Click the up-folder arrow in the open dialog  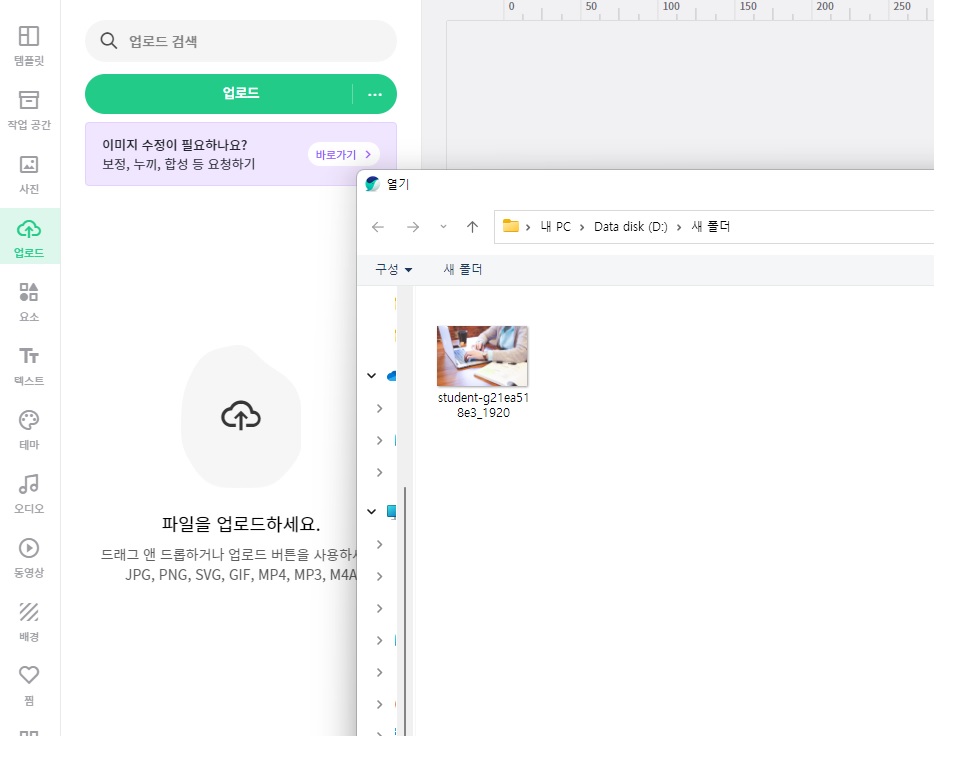tap(472, 226)
